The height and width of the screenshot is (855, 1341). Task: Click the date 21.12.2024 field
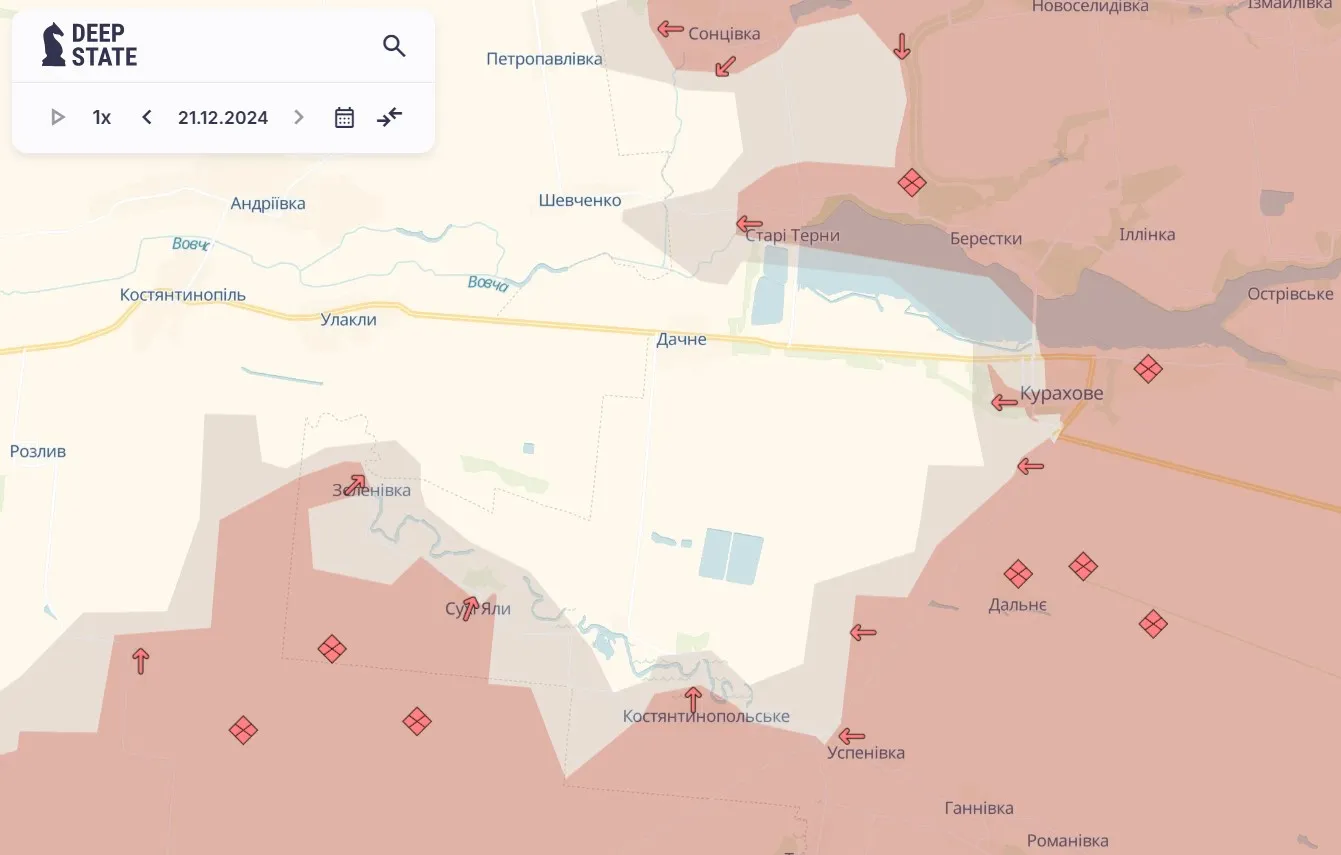pyautogui.click(x=222, y=117)
